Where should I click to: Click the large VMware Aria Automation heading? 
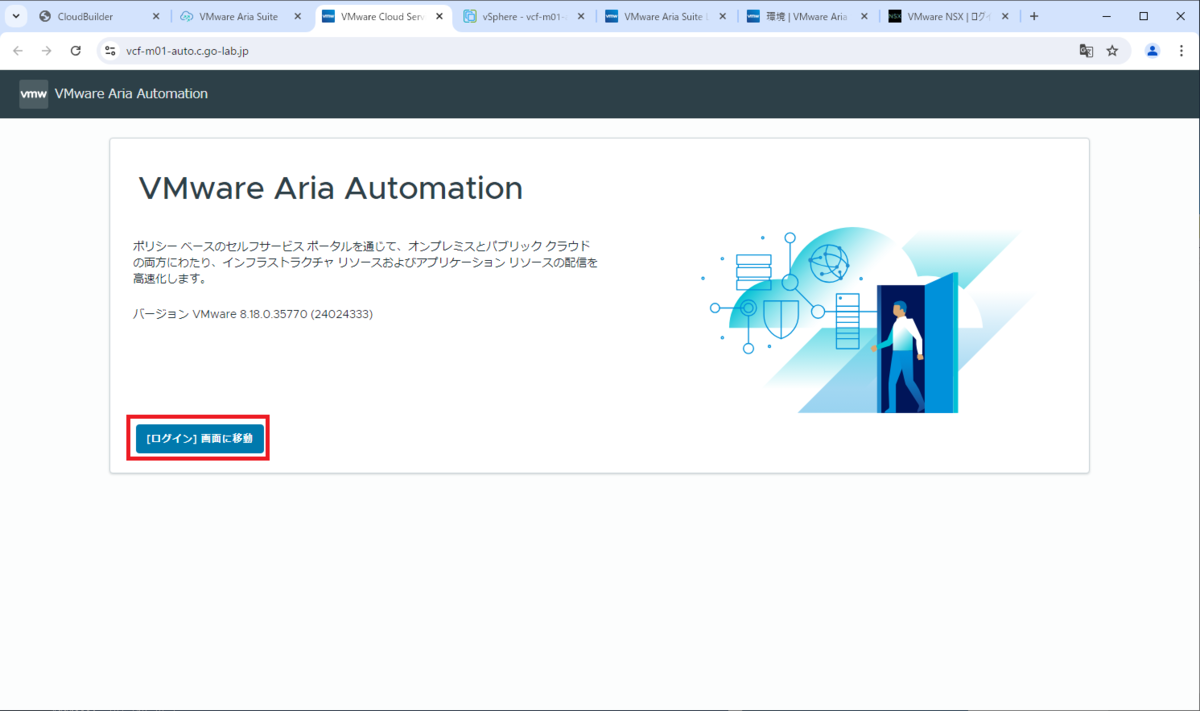pyautogui.click(x=330, y=188)
